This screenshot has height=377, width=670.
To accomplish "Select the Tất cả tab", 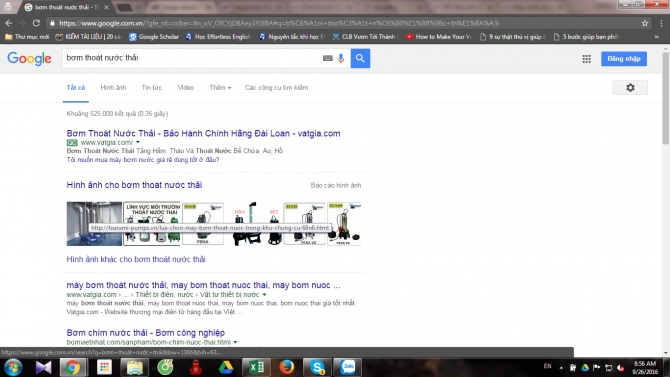I will pos(76,88).
